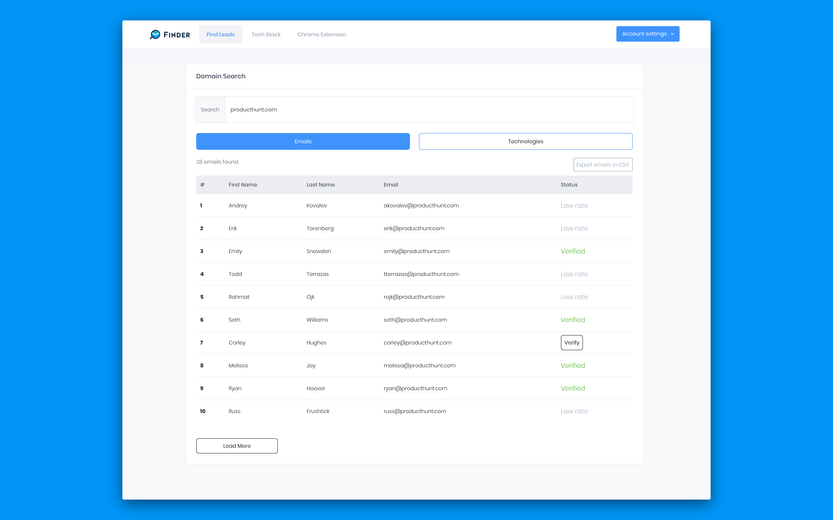Click the Verified status for Seth Williams

tap(573, 320)
